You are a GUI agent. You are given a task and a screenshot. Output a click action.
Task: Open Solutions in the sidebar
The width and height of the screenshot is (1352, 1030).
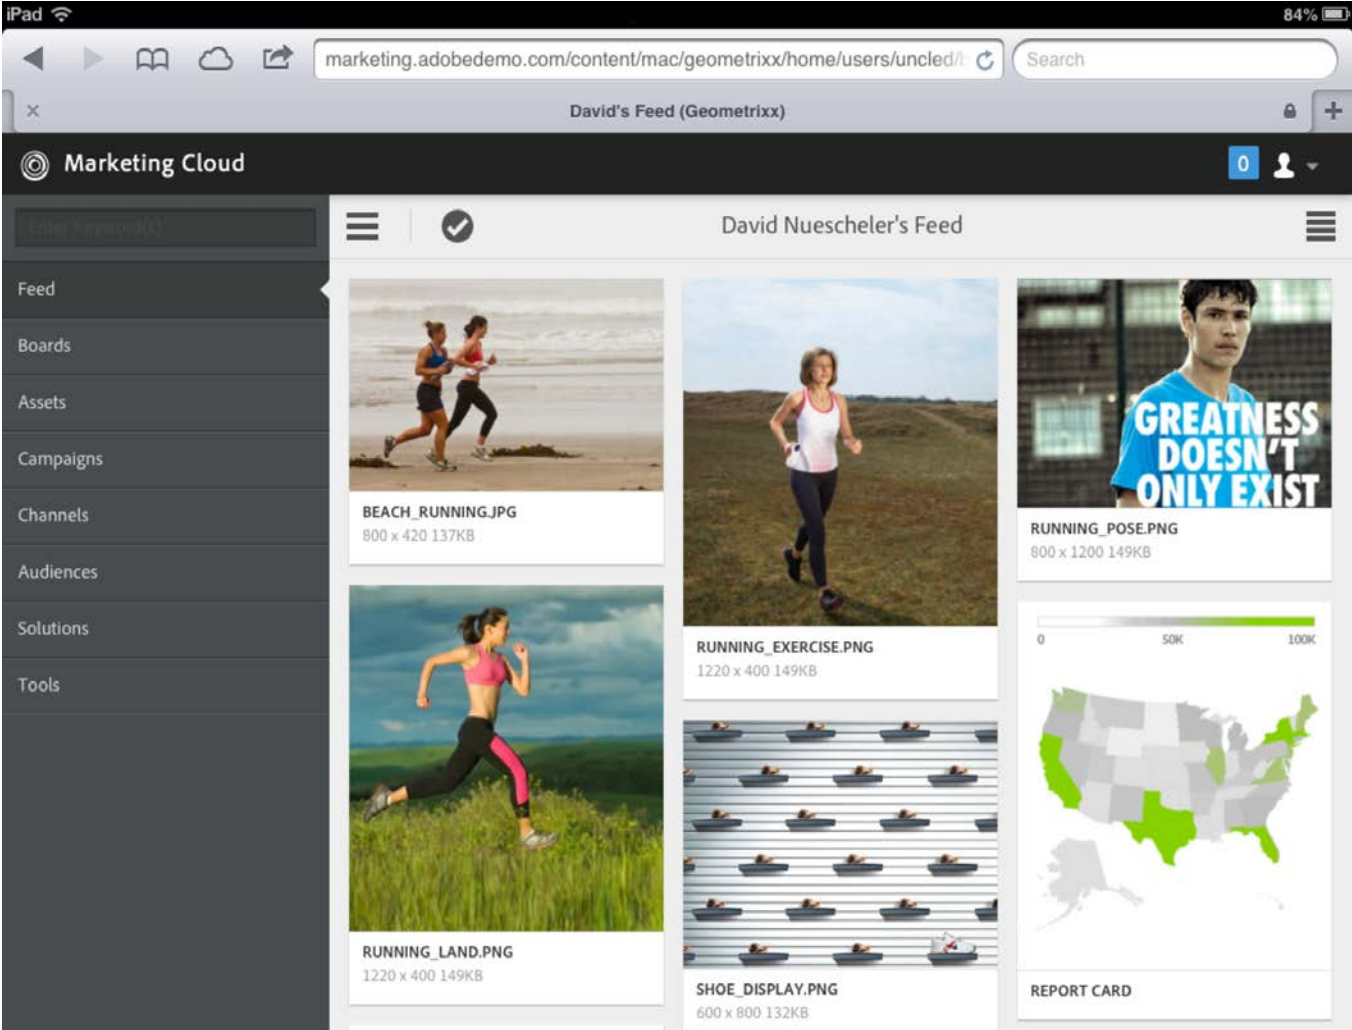tap(165, 629)
